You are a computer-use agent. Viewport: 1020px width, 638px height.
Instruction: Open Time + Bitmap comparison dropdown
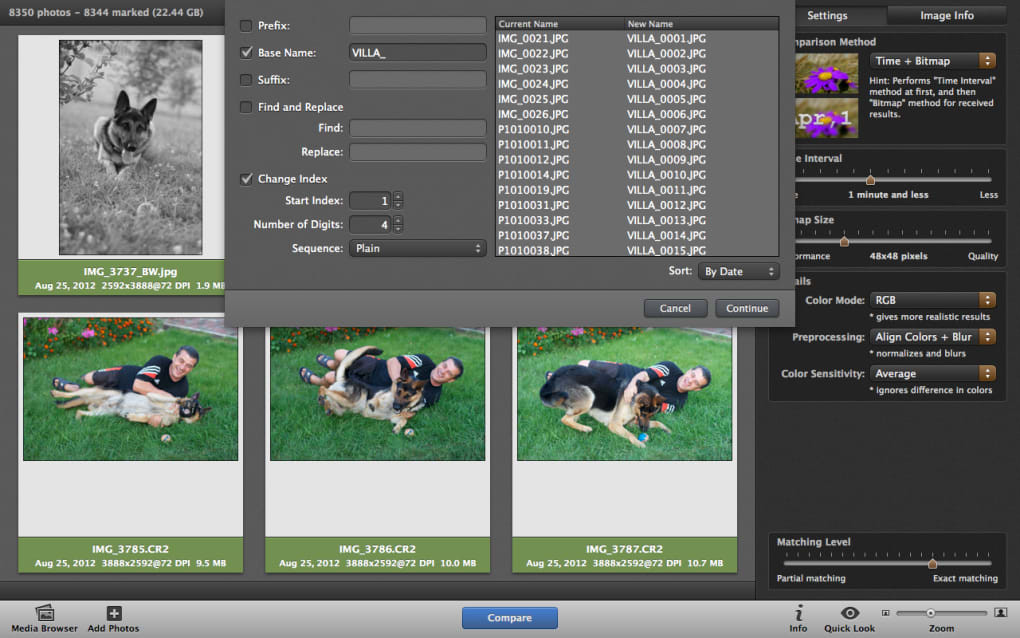point(933,61)
